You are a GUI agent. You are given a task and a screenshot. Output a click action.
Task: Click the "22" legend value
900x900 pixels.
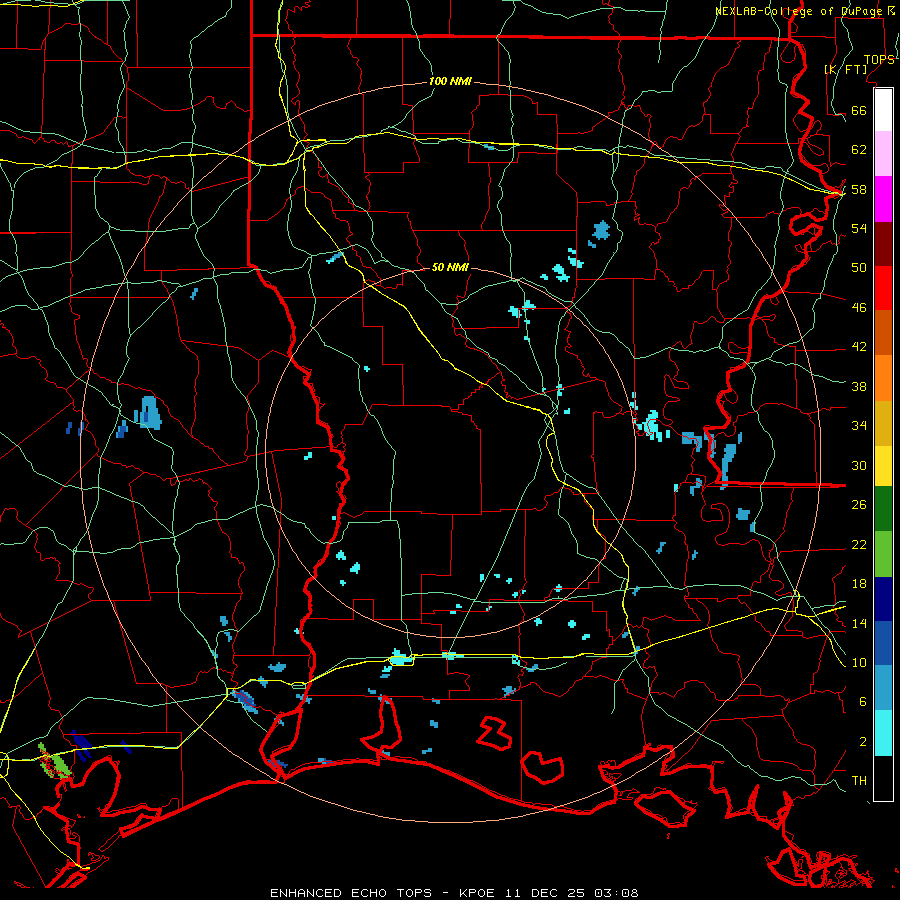pos(859,544)
